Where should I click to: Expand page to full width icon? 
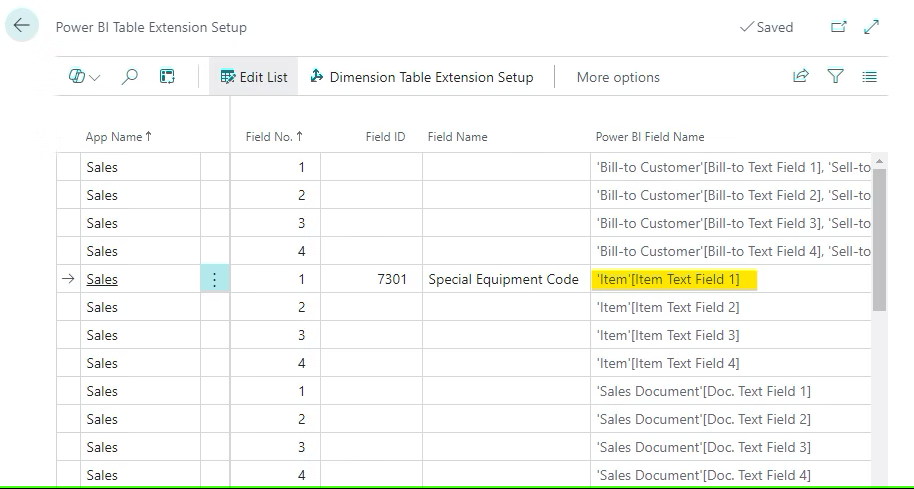click(x=871, y=27)
